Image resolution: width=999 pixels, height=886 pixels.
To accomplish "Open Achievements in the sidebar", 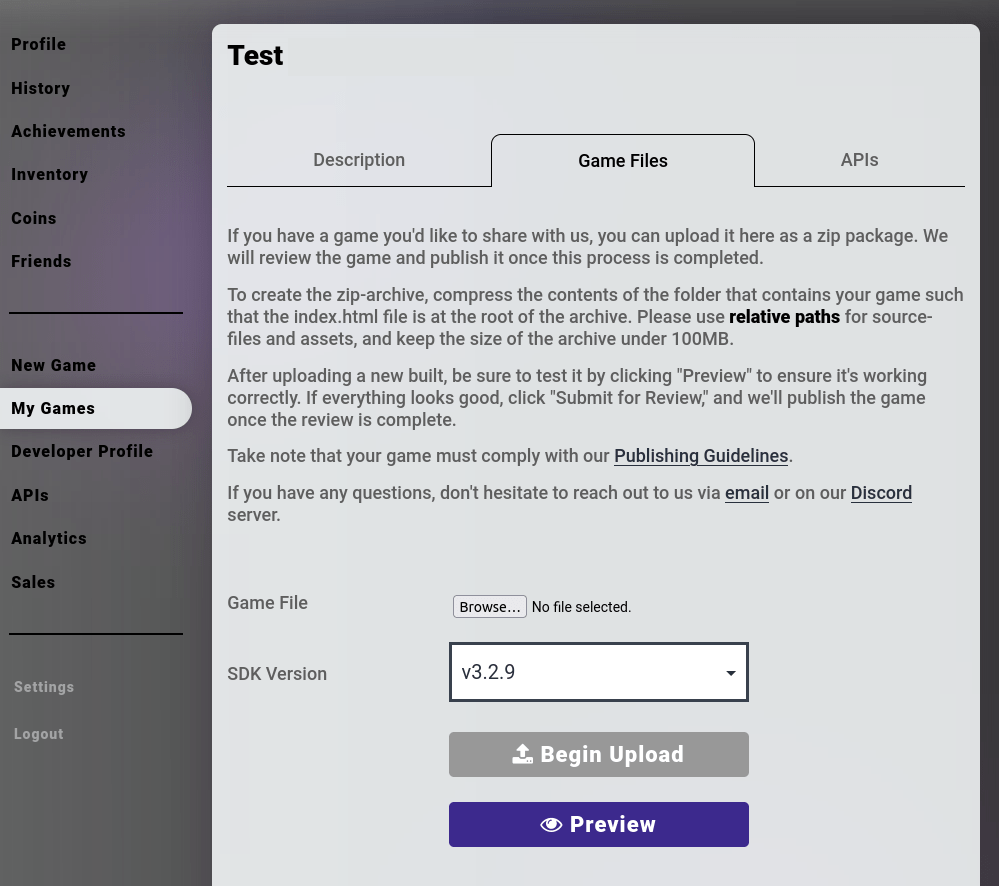I will (x=68, y=131).
